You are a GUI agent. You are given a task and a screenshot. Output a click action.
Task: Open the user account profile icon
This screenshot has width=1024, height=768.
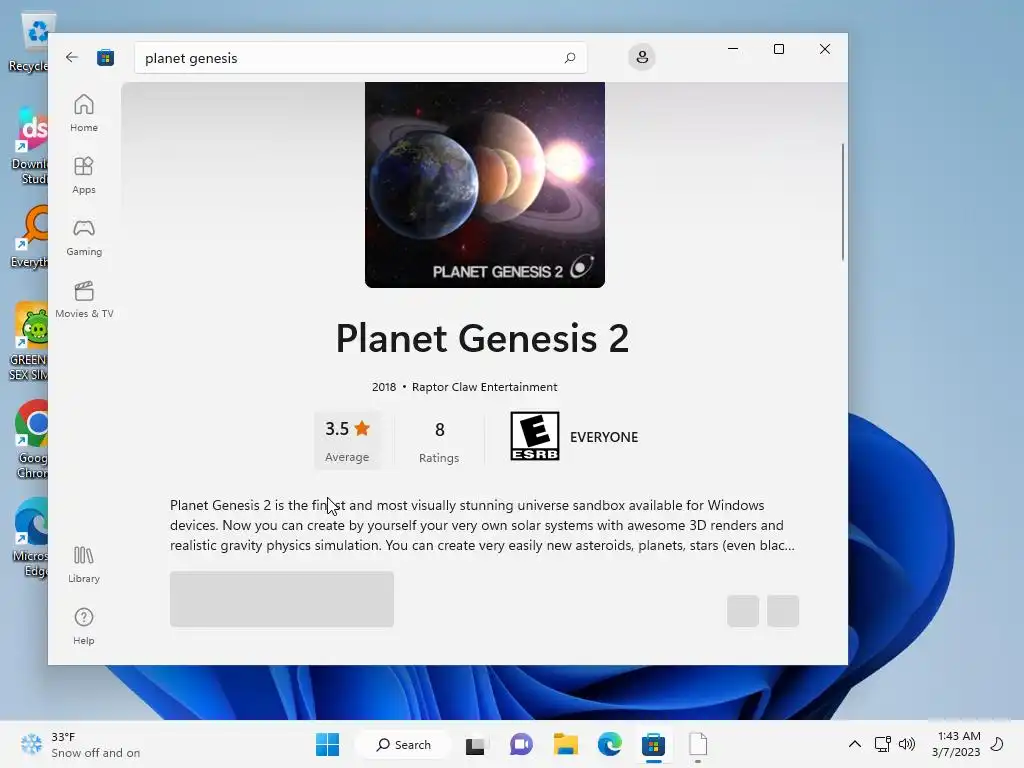click(x=642, y=57)
